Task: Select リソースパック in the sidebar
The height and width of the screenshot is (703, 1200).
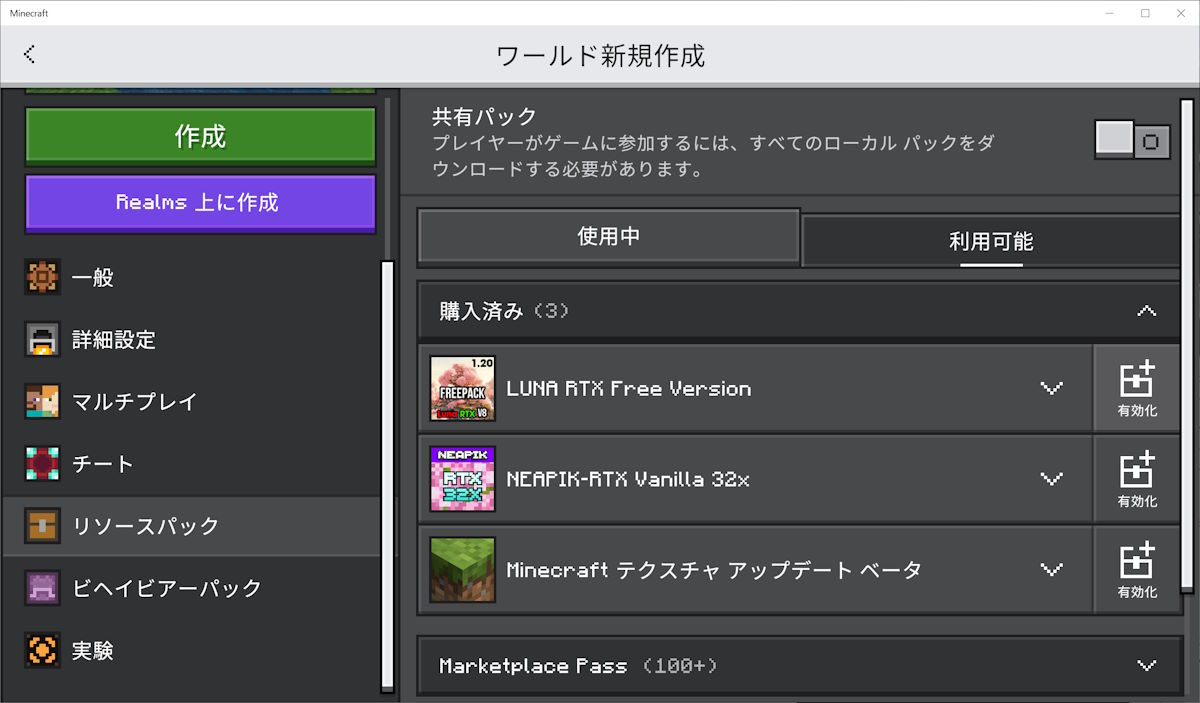Action: click(x=190, y=526)
